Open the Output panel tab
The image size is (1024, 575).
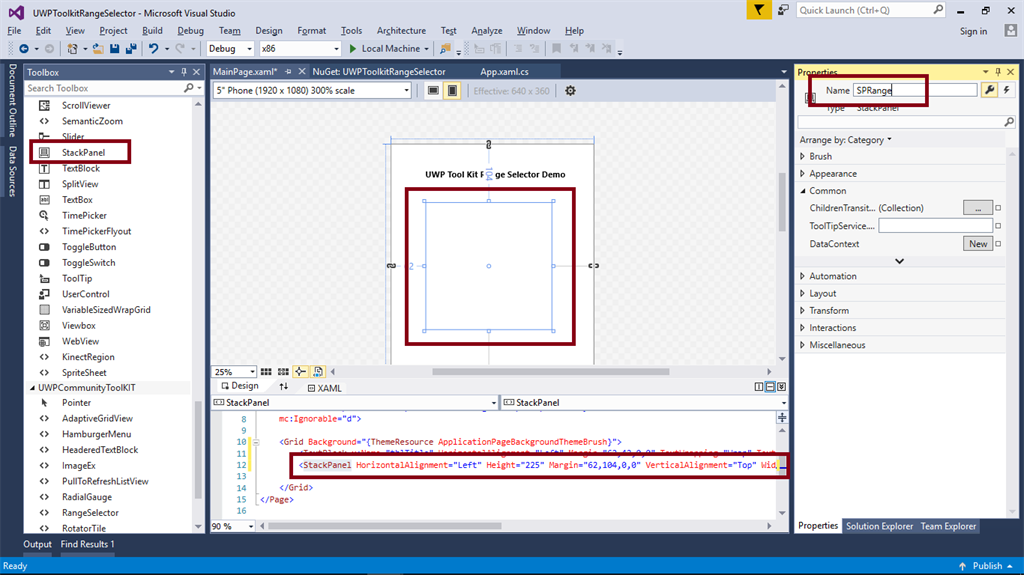pyautogui.click(x=37, y=544)
